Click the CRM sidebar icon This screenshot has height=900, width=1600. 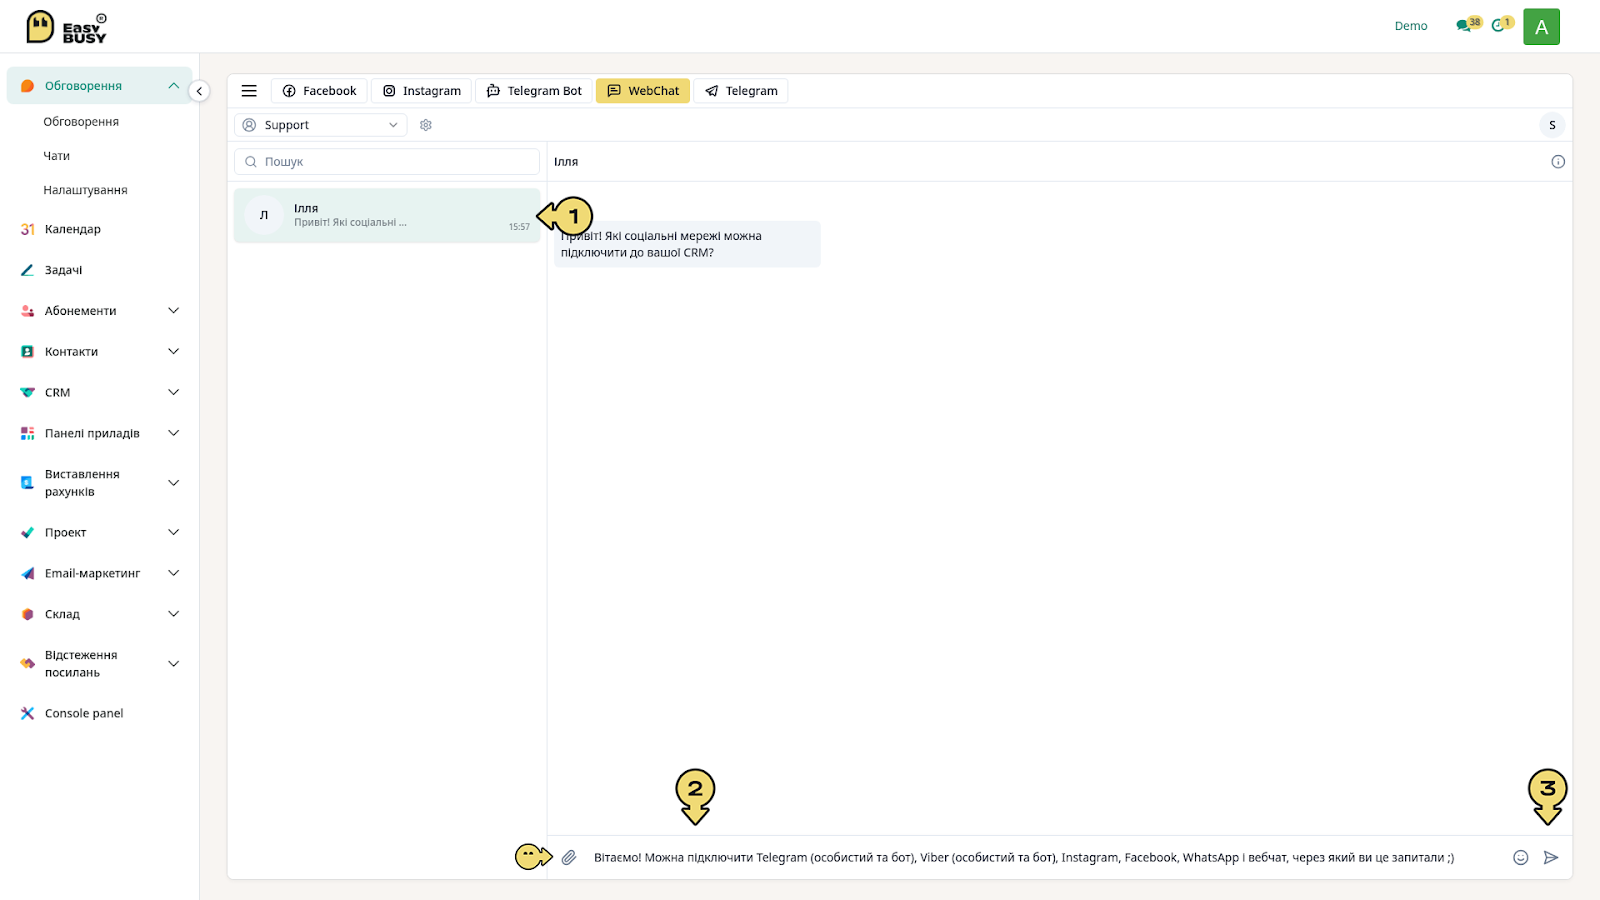27,393
